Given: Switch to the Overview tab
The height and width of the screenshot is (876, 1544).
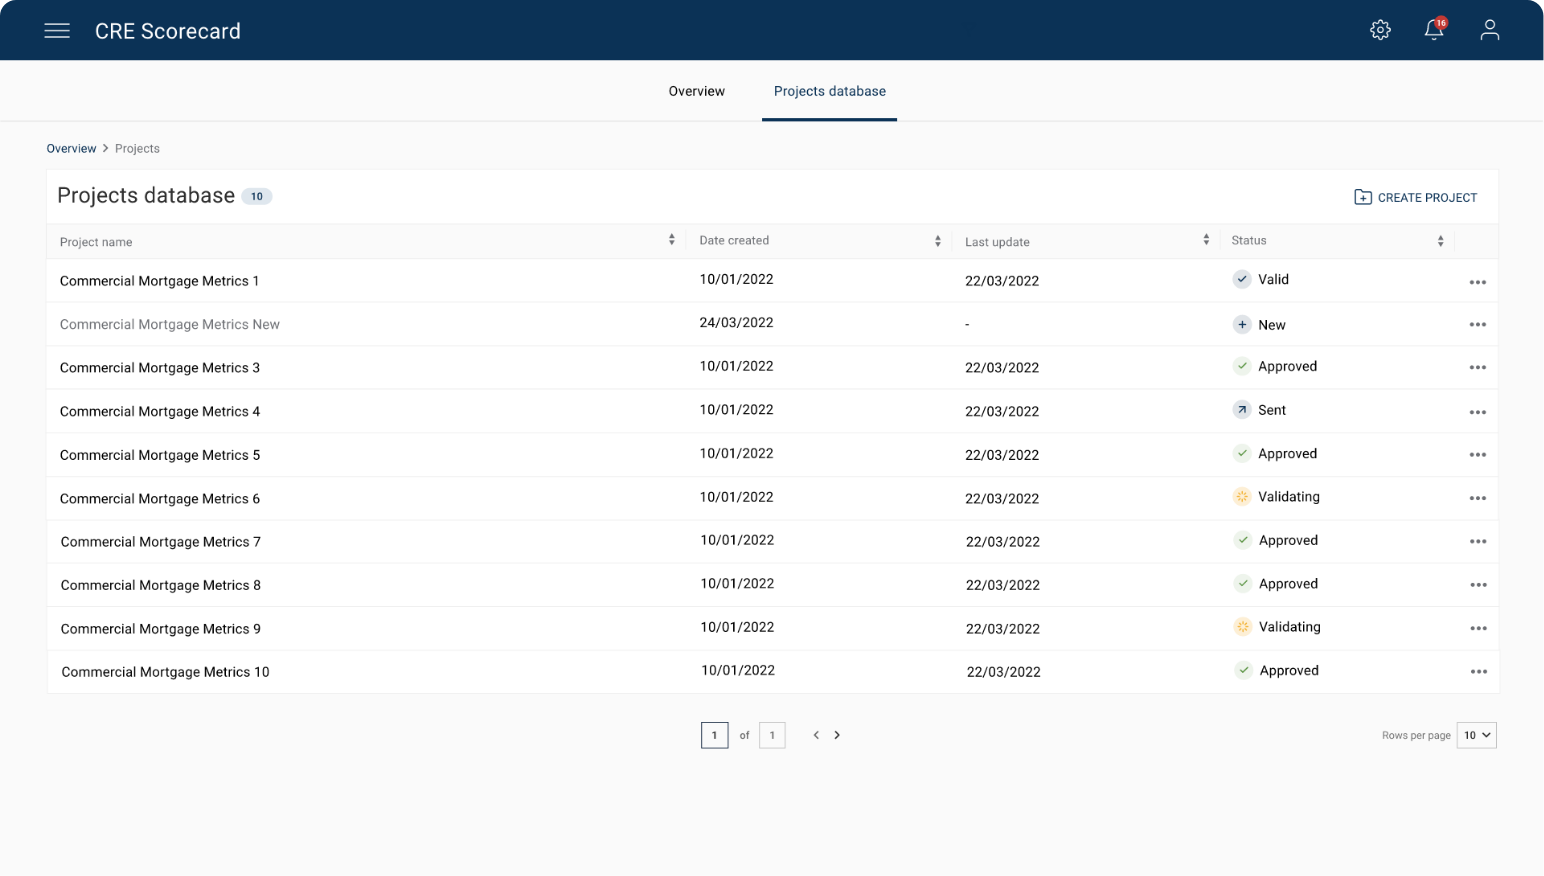Looking at the screenshot, I should click(697, 91).
